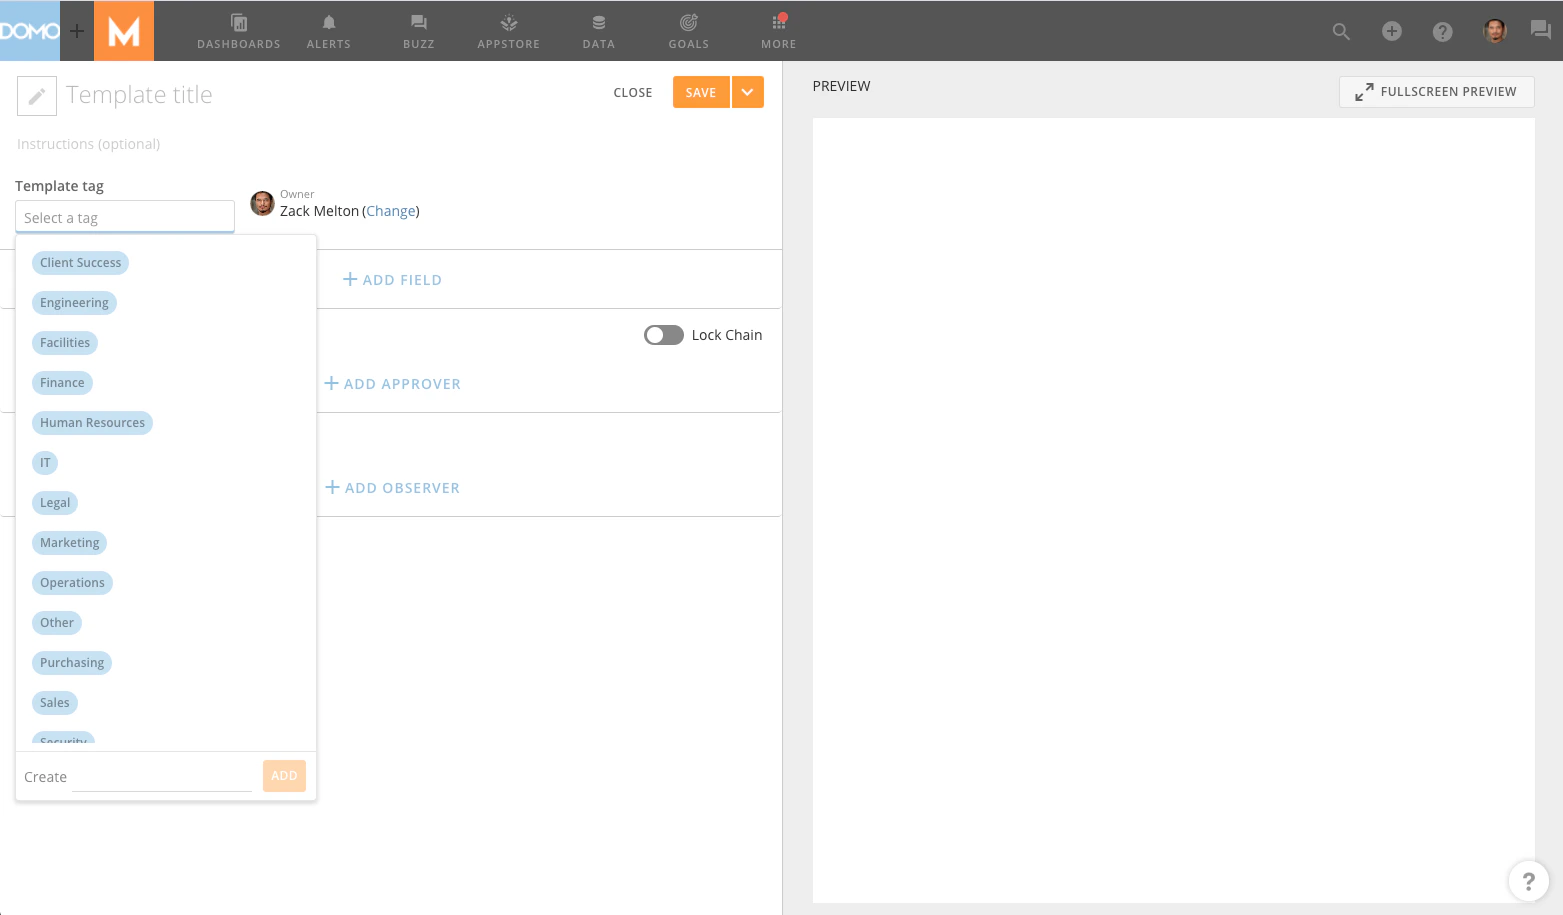The width and height of the screenshot is (1563, 915).
Task: Open the Buzz chat panel icon at top right
Action: pos(1541,30)
